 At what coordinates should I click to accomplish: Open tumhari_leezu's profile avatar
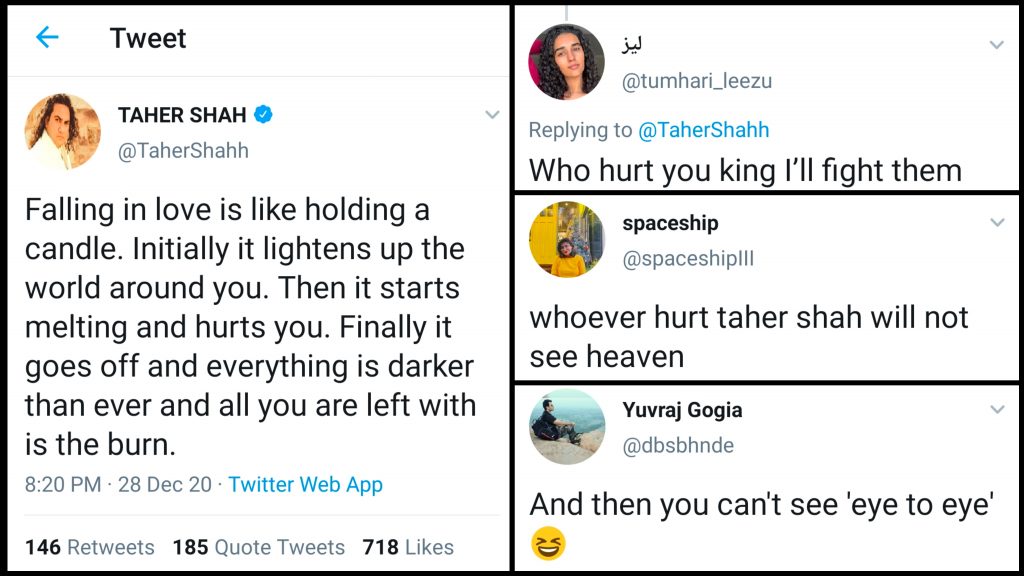(x=567, y=62)
